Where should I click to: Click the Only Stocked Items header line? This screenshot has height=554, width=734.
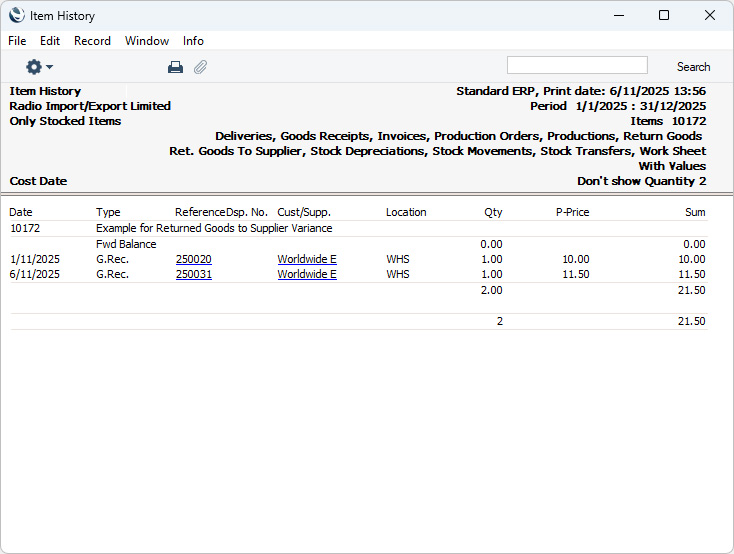[x=65, y=121]
